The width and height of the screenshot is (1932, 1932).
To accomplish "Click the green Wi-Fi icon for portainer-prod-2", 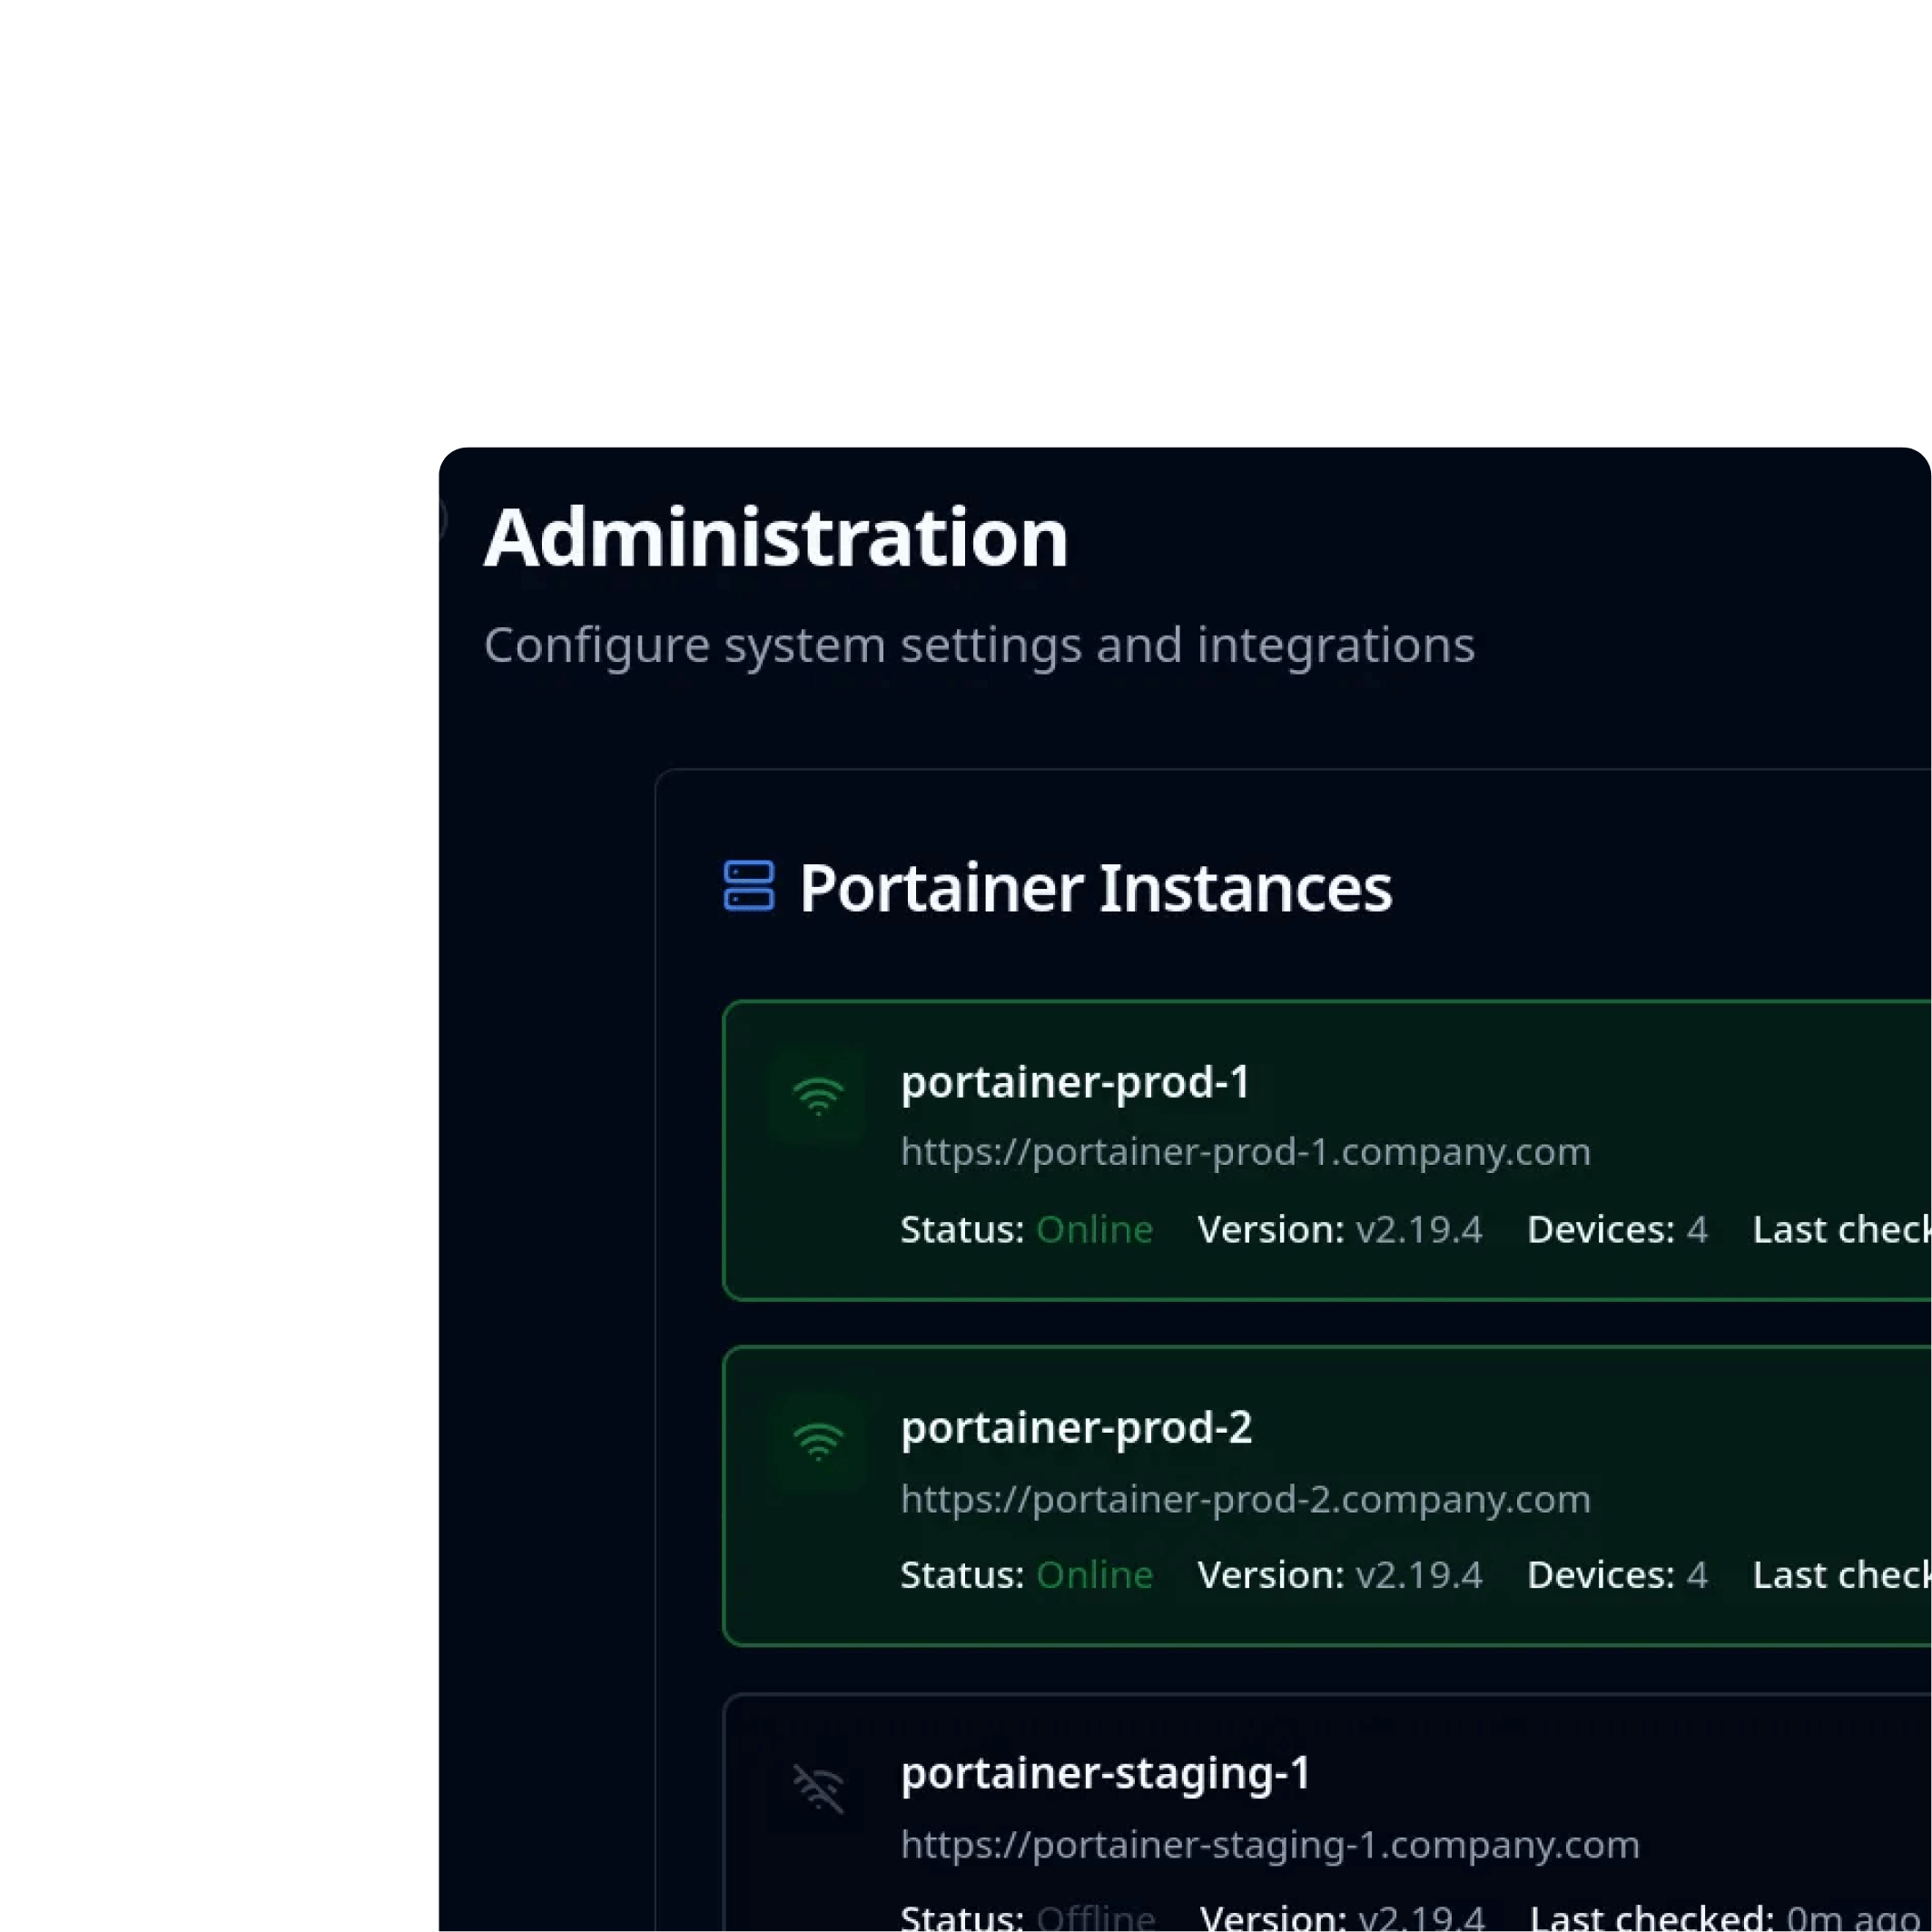I will pos(817,1442).
